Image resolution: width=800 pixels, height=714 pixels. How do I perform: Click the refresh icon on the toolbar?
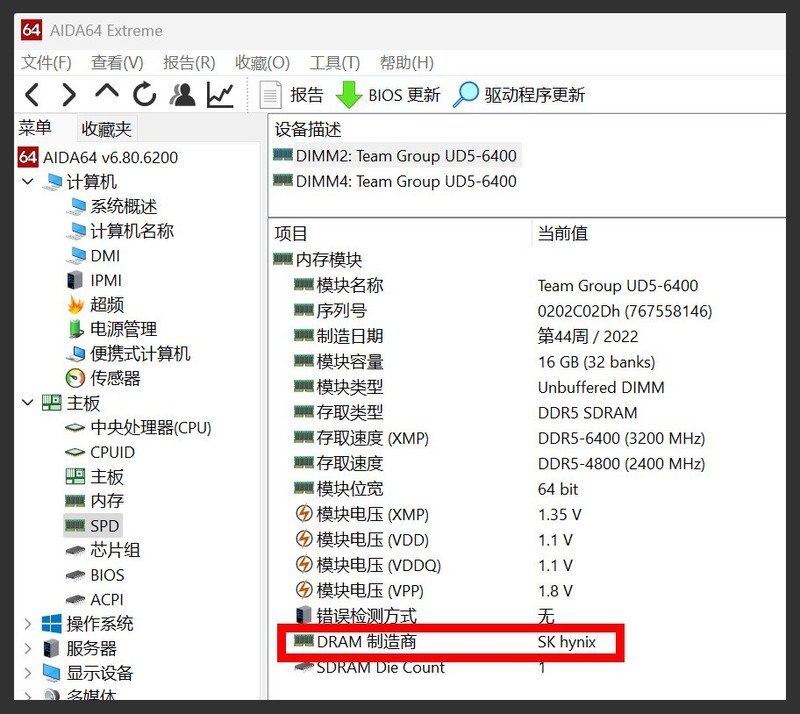point(144,94)
